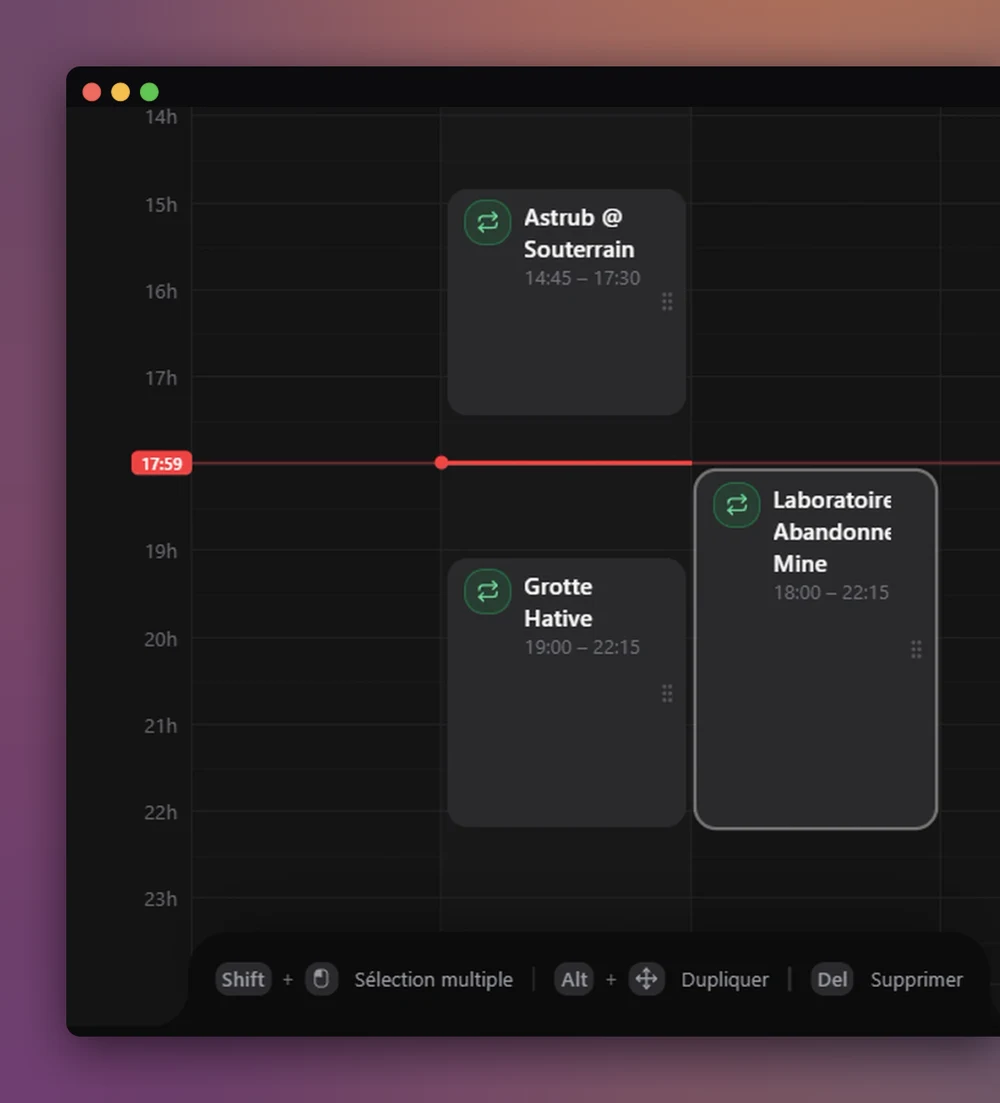
Task: Click the 19h hour label
Action: click(x=161, y=551)
